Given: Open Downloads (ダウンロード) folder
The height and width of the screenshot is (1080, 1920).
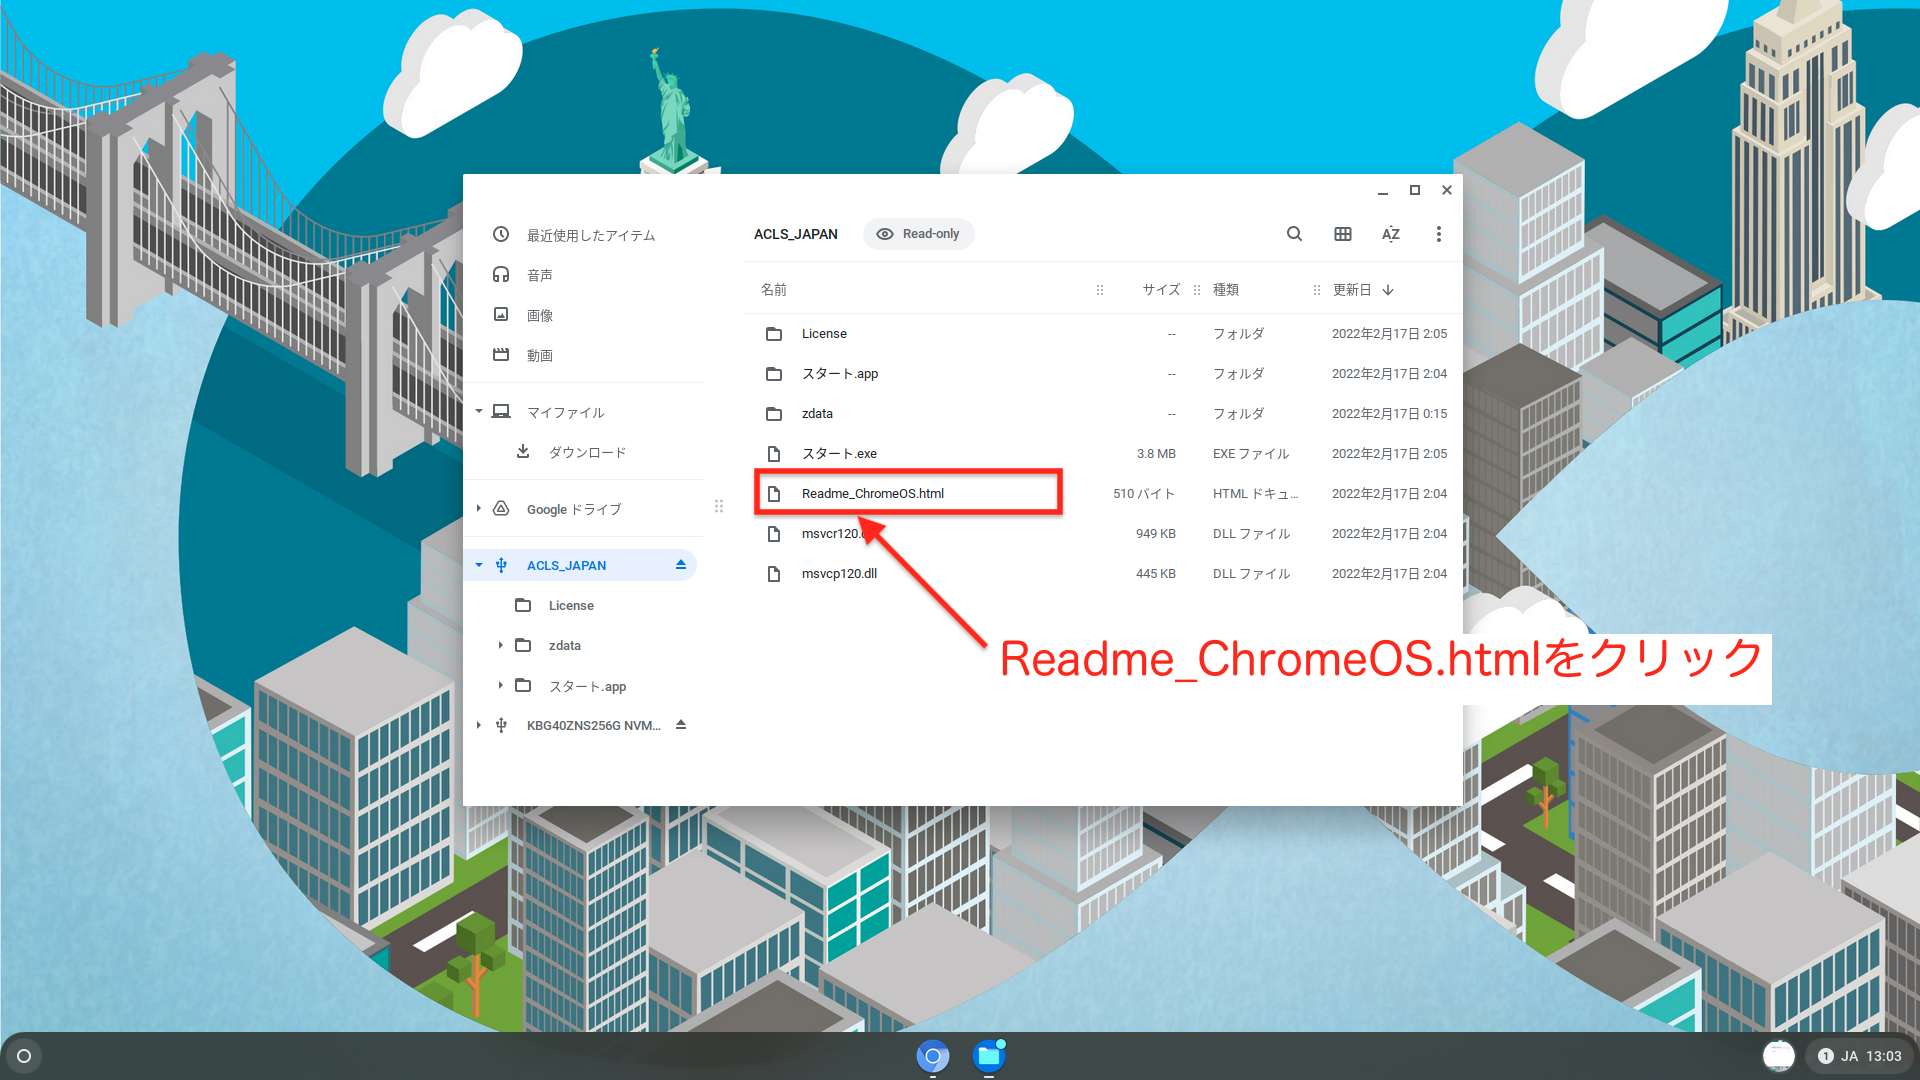Looking at the screenshot, I should (x=587, y=452).
